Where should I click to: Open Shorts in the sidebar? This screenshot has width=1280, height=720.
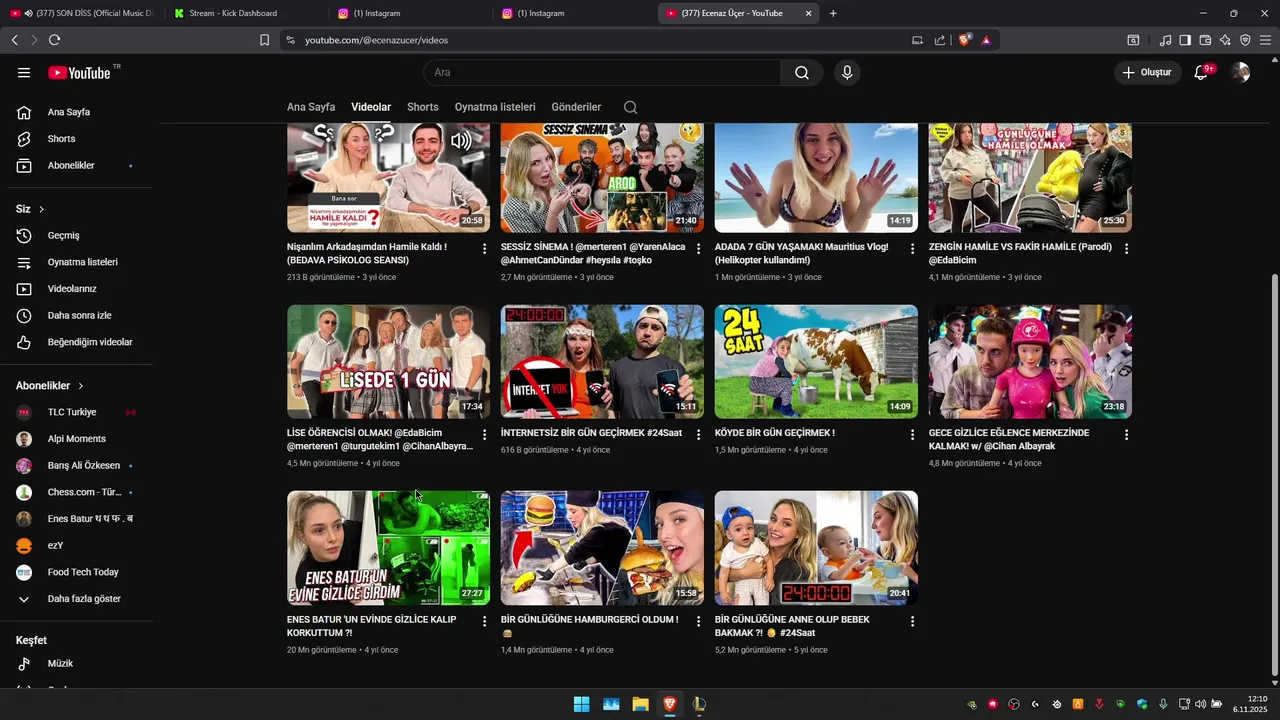(x=80, y=139)
